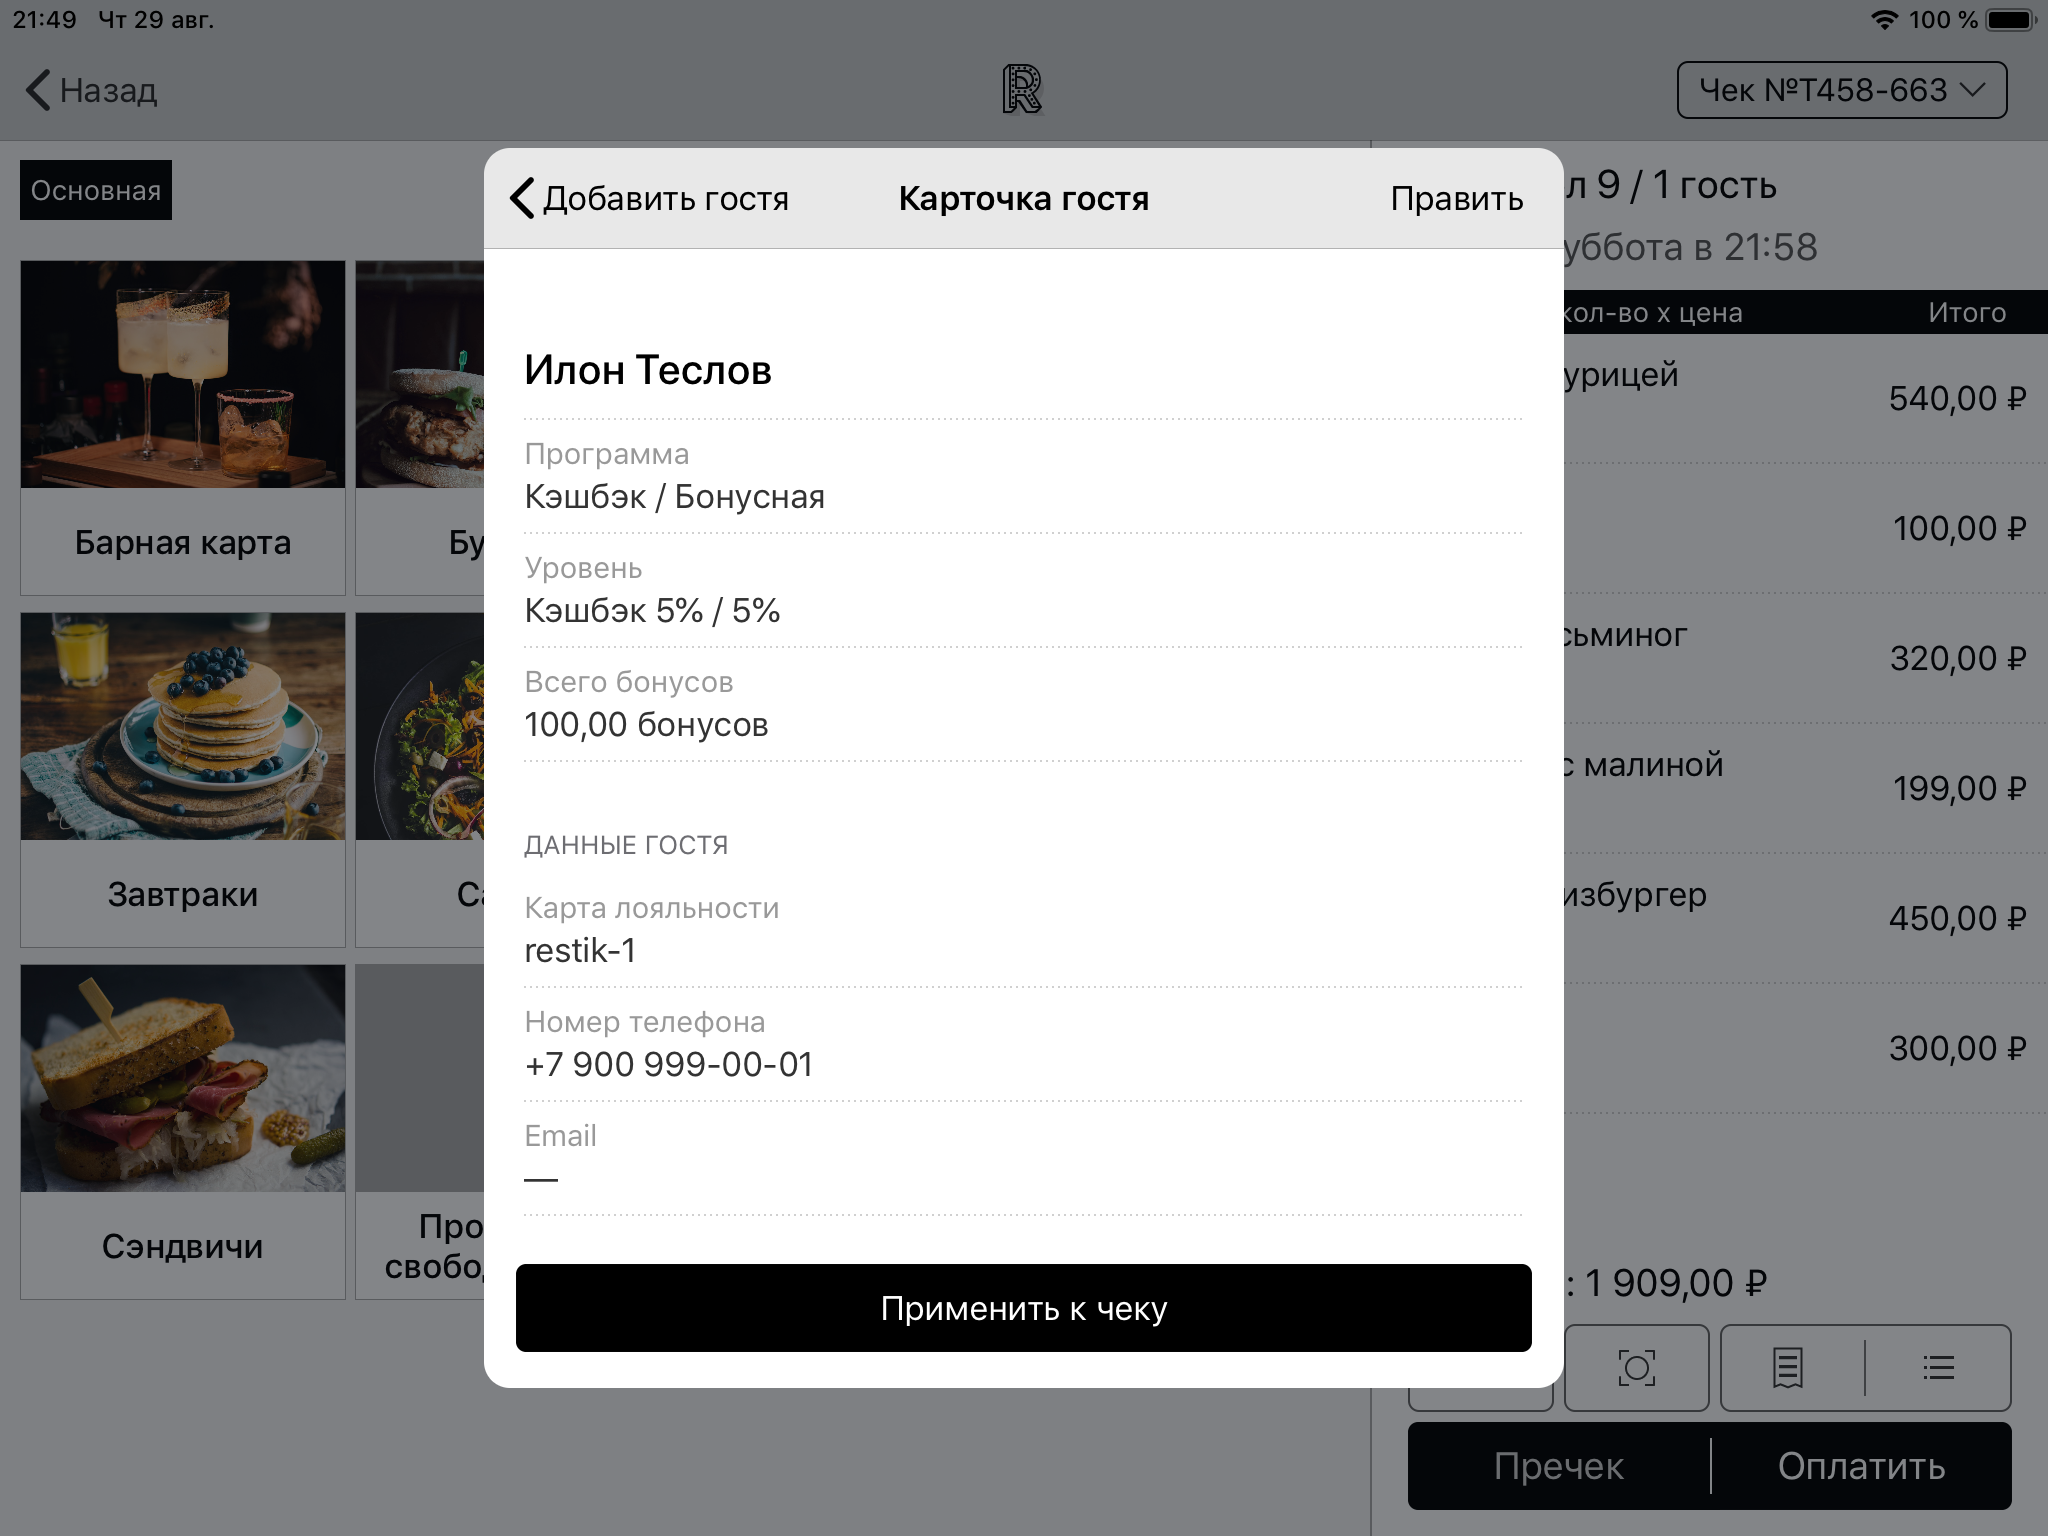The width and height of the screenshot is (2048, 1536).
Task: Select the Основная menu tab
Action: click(96, 190)
